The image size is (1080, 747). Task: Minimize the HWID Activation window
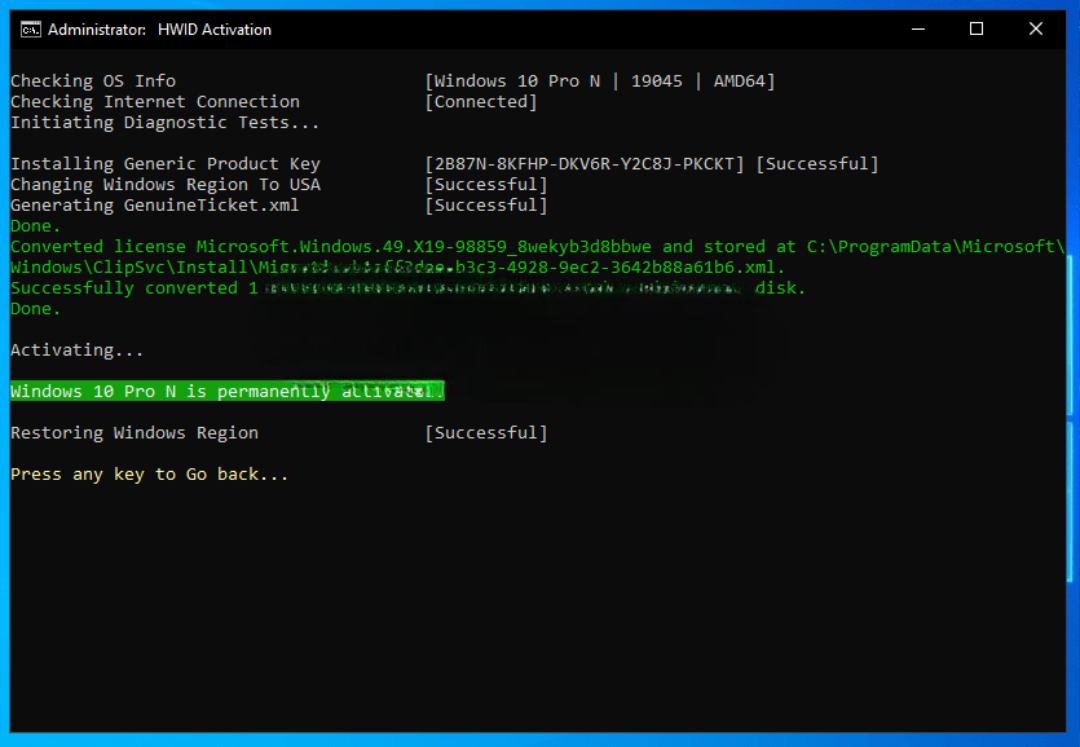(x=918, y=29)
